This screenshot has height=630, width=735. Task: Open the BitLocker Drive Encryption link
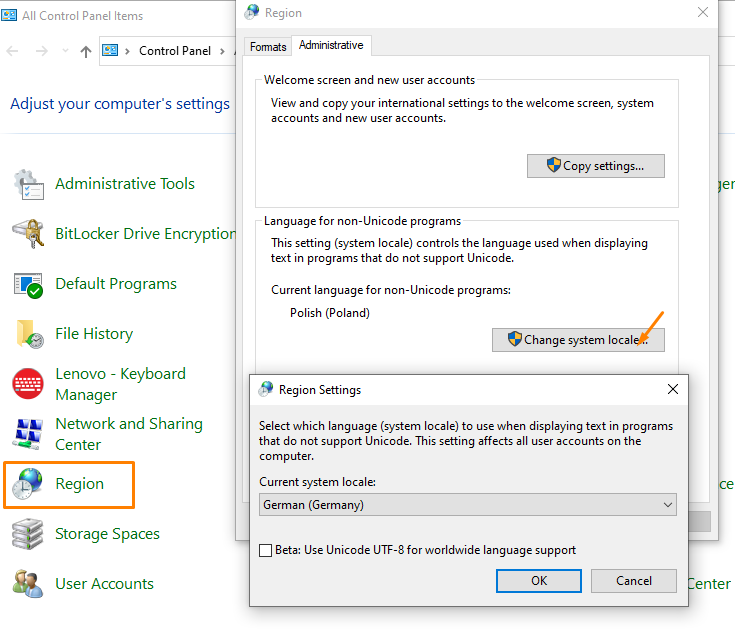click(x=145, y=233)
